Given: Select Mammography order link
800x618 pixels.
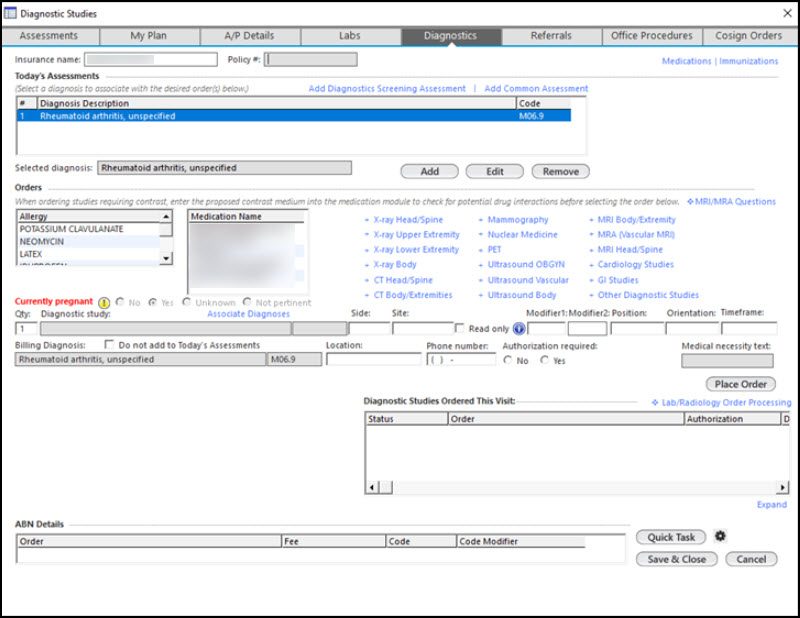Looking at the screenshot, I should point(518,219).
